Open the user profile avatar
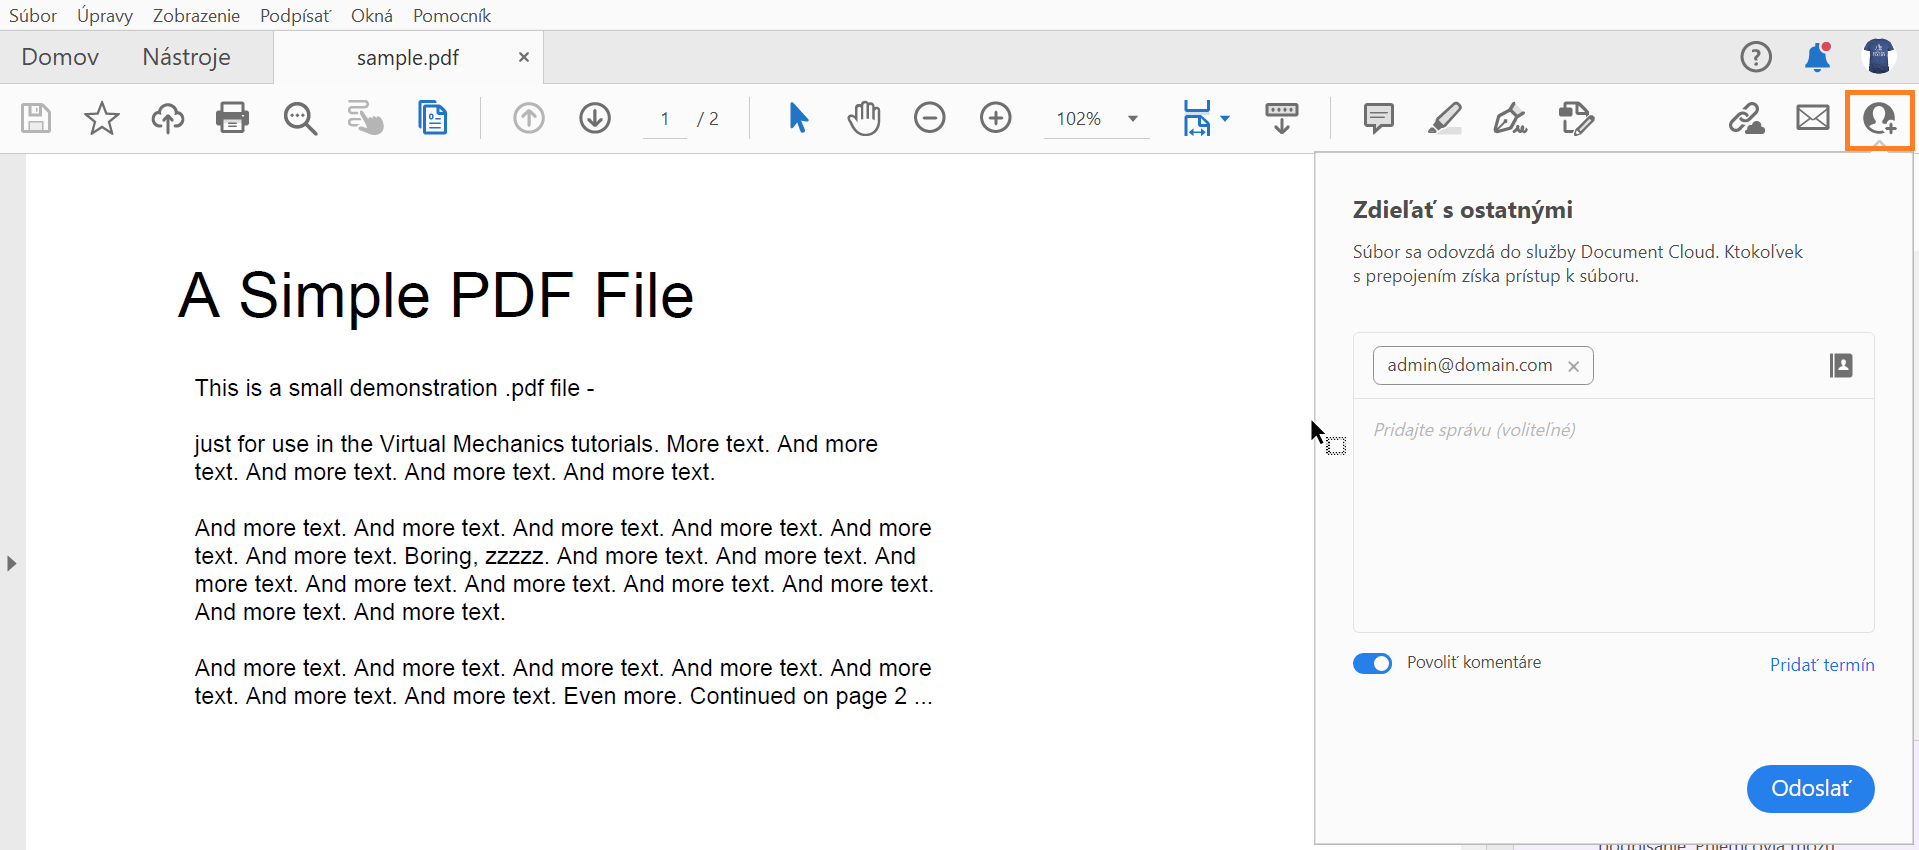The height and width of the screenshot is (850, 1919). [1879, 57]
